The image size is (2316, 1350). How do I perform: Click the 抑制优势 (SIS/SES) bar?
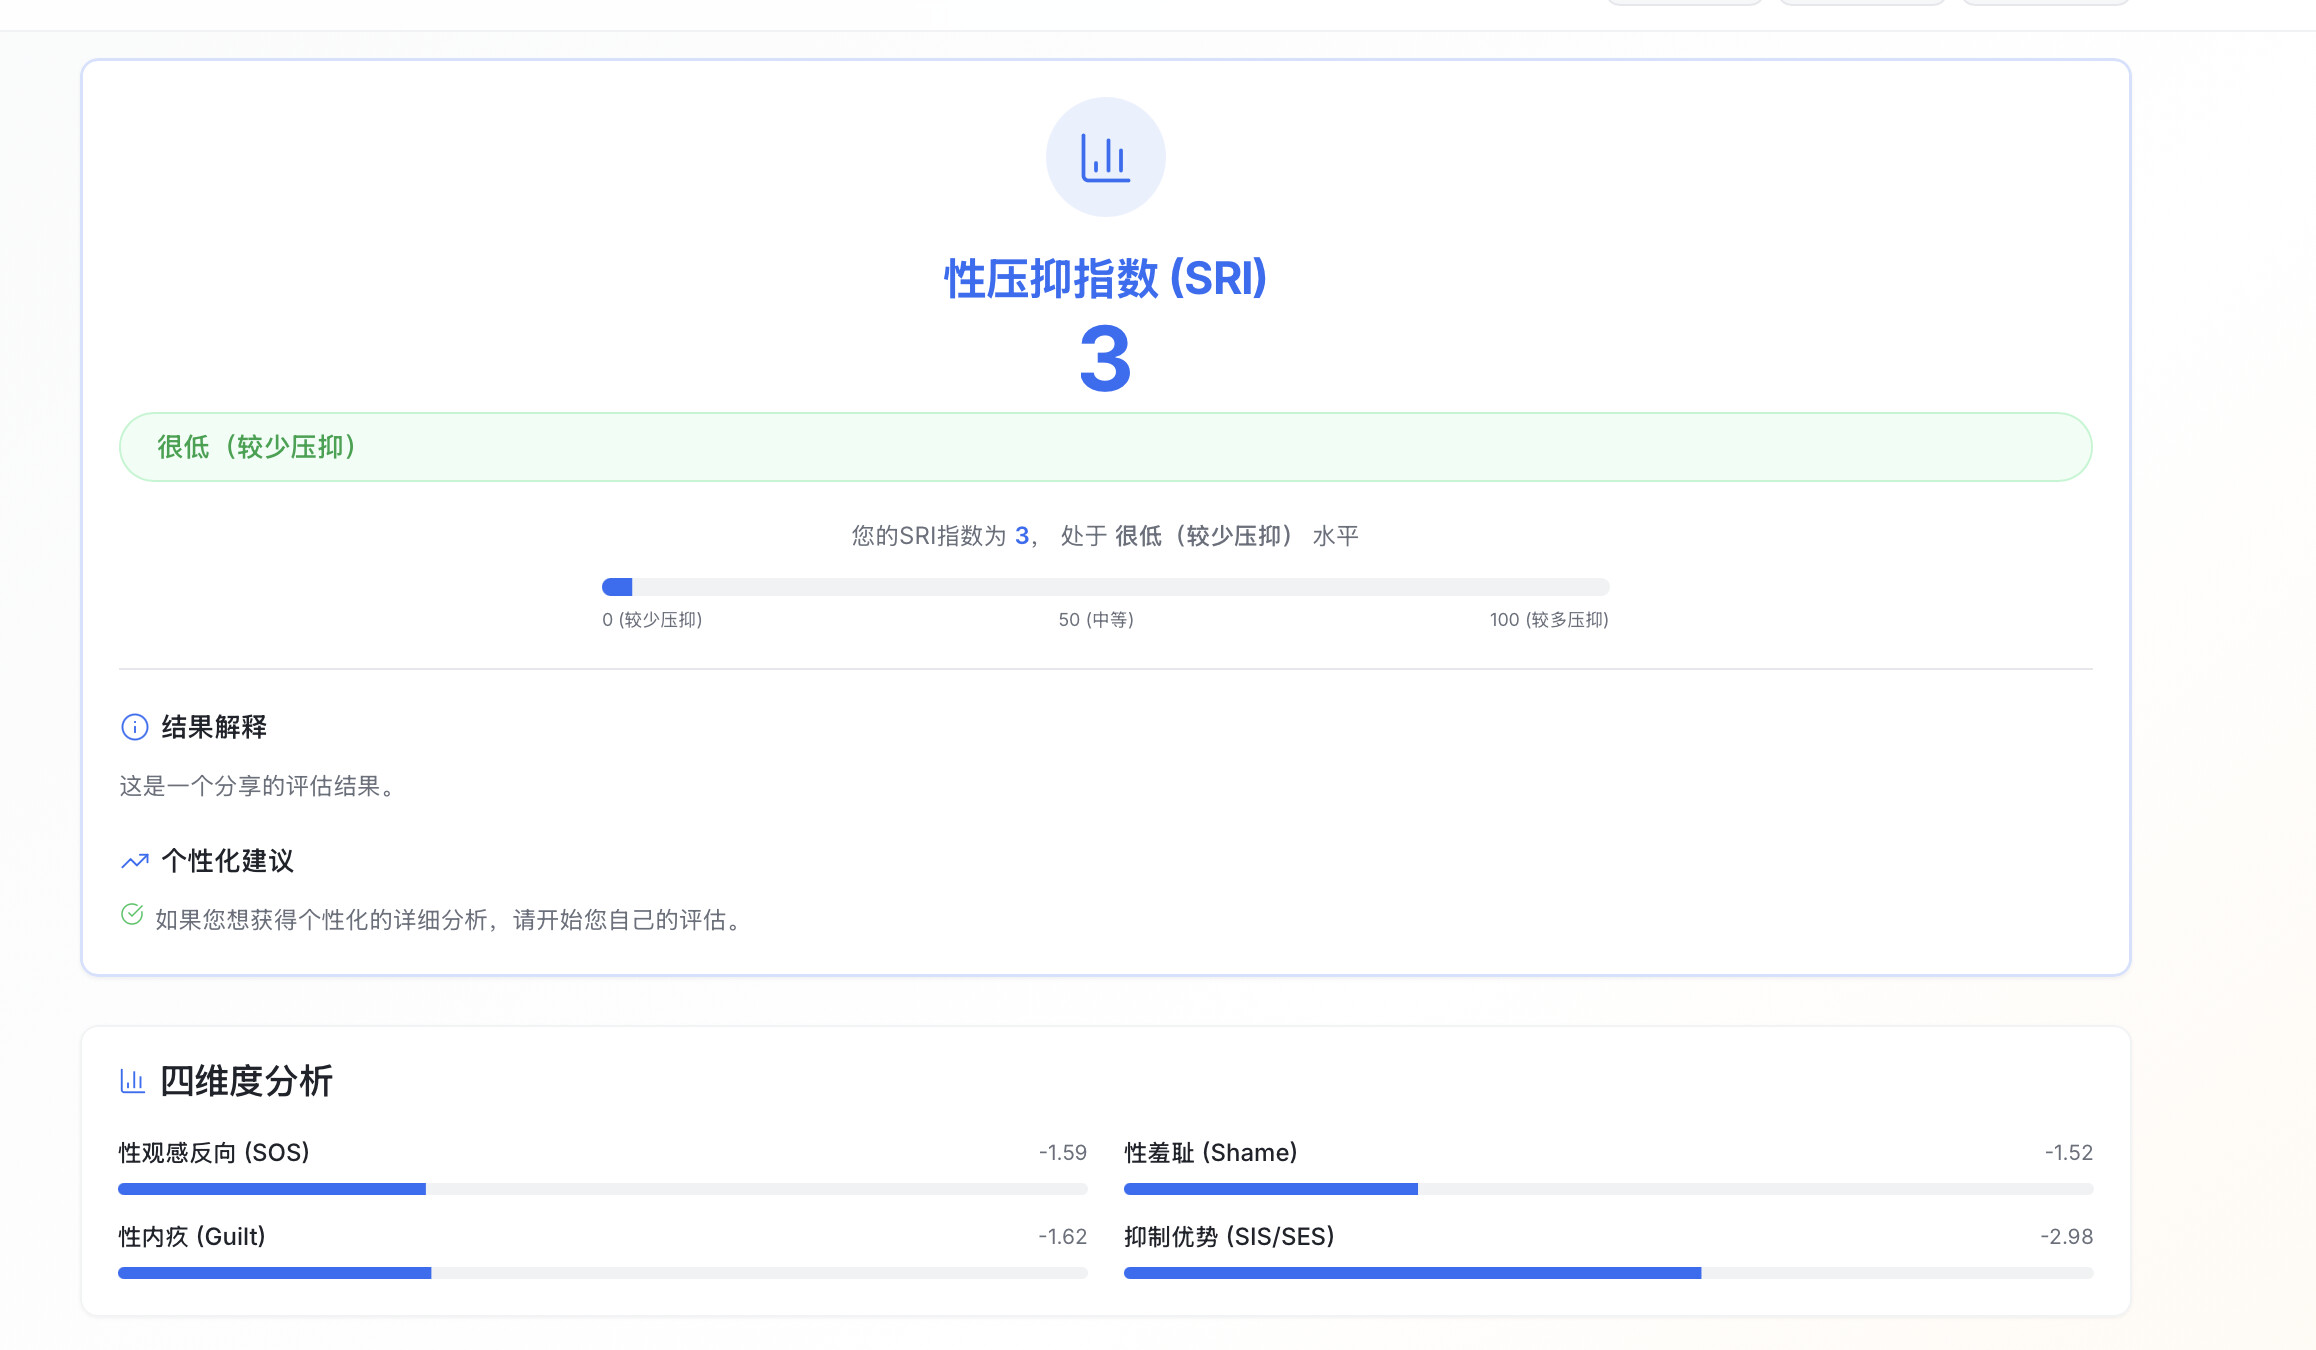click(x=1608, y=1273)
